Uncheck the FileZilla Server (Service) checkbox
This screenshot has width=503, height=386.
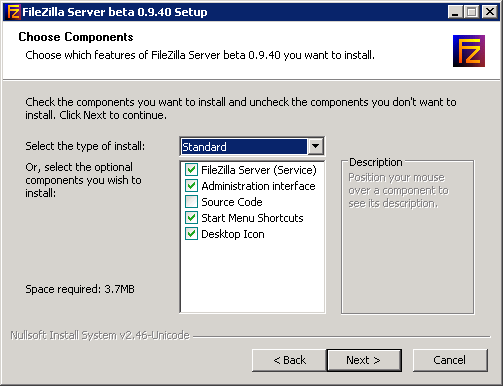pos(191,170)
